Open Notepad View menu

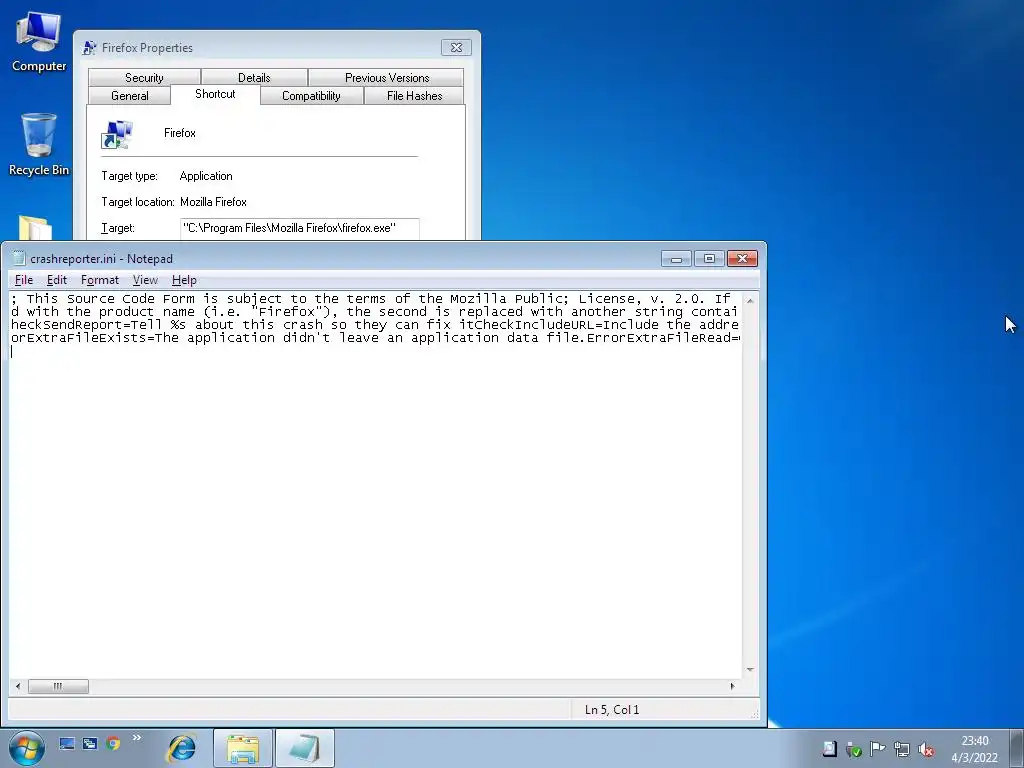[145, 280]
